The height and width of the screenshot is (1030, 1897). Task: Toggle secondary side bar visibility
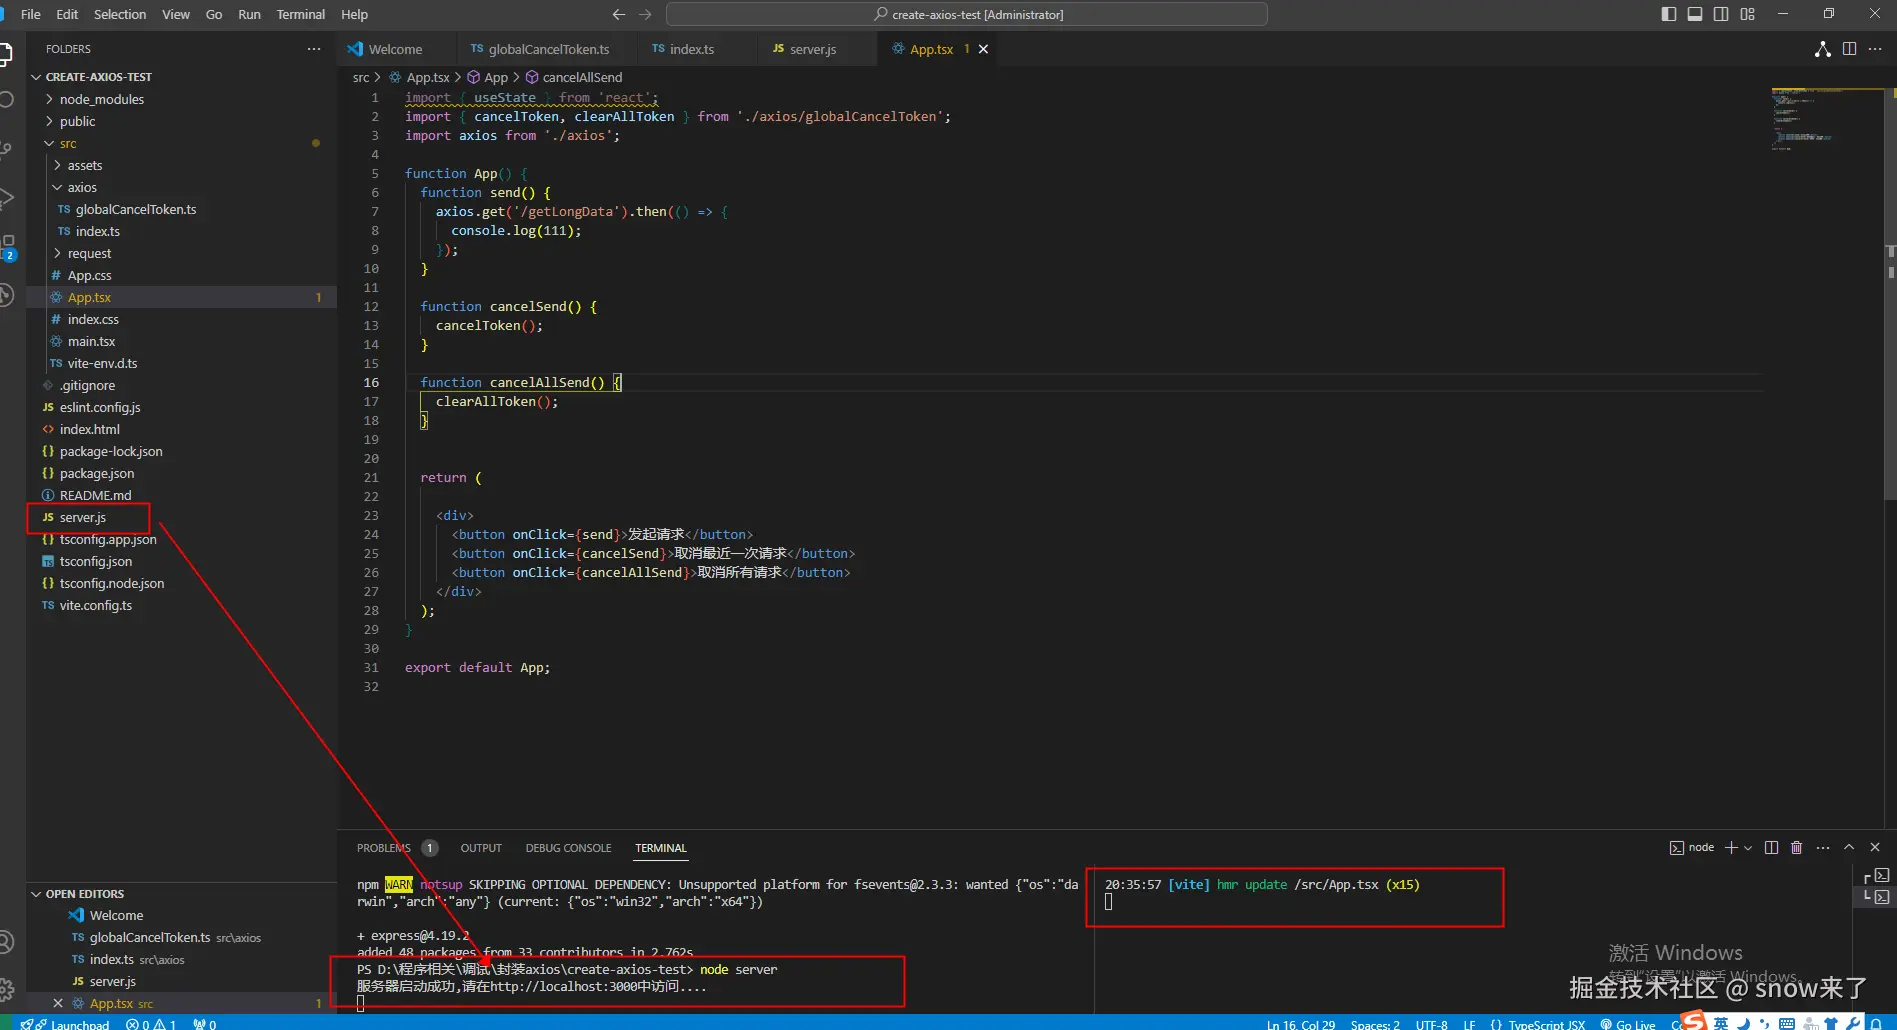[1720, 14]
